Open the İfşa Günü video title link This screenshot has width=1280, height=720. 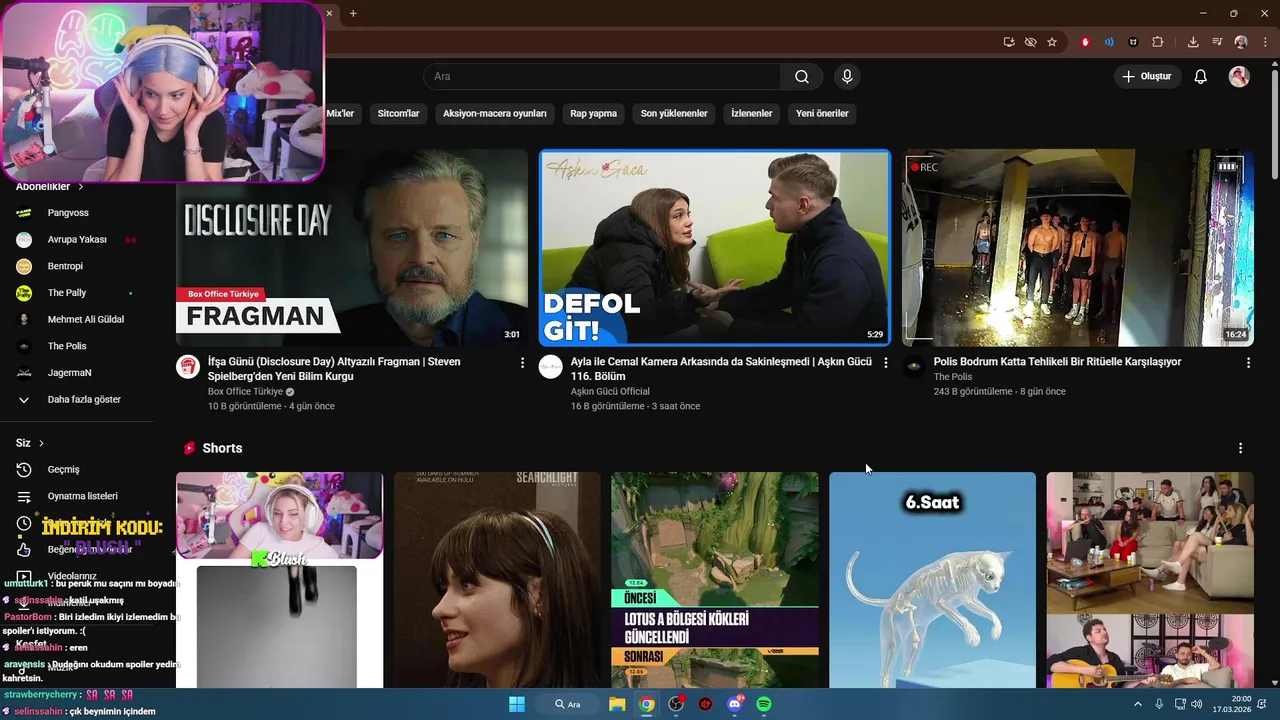(334, 369)
